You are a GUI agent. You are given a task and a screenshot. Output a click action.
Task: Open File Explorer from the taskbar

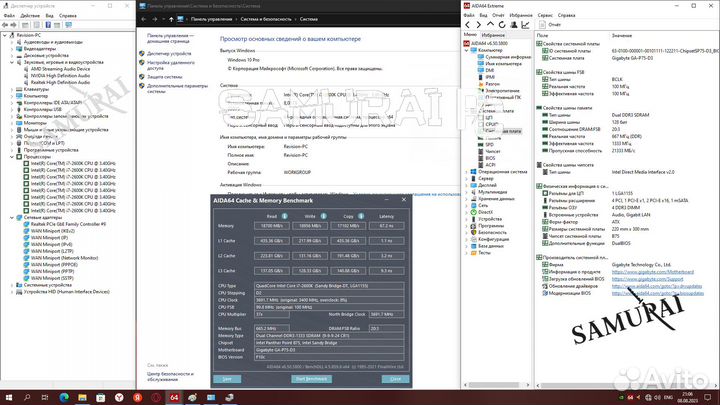pyautogui.click(x=82, y=397)
